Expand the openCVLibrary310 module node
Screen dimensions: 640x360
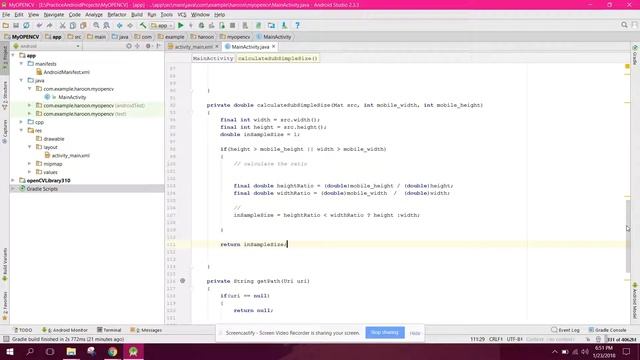13,180
